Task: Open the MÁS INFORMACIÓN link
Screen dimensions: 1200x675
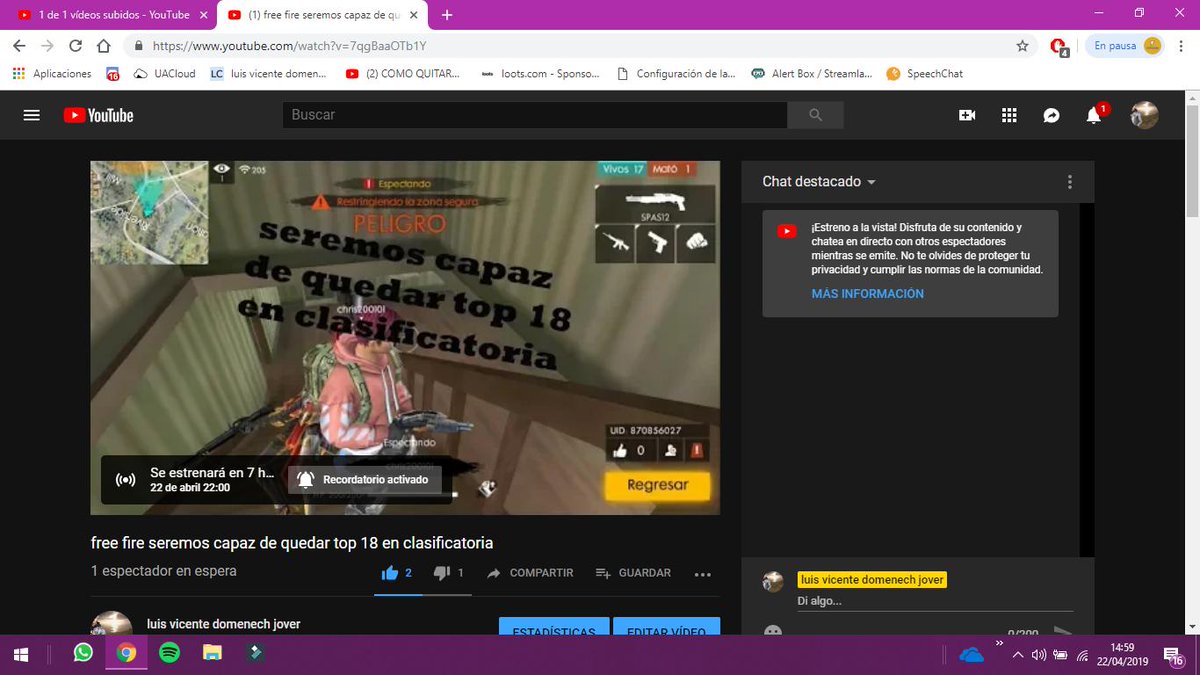Action: click(x=868, y=294)
